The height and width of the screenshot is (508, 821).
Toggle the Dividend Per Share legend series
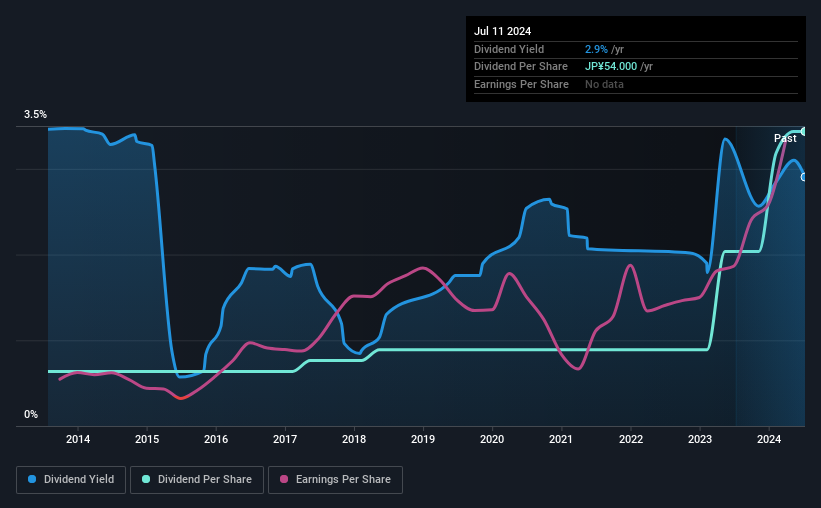tap(197, 480)
